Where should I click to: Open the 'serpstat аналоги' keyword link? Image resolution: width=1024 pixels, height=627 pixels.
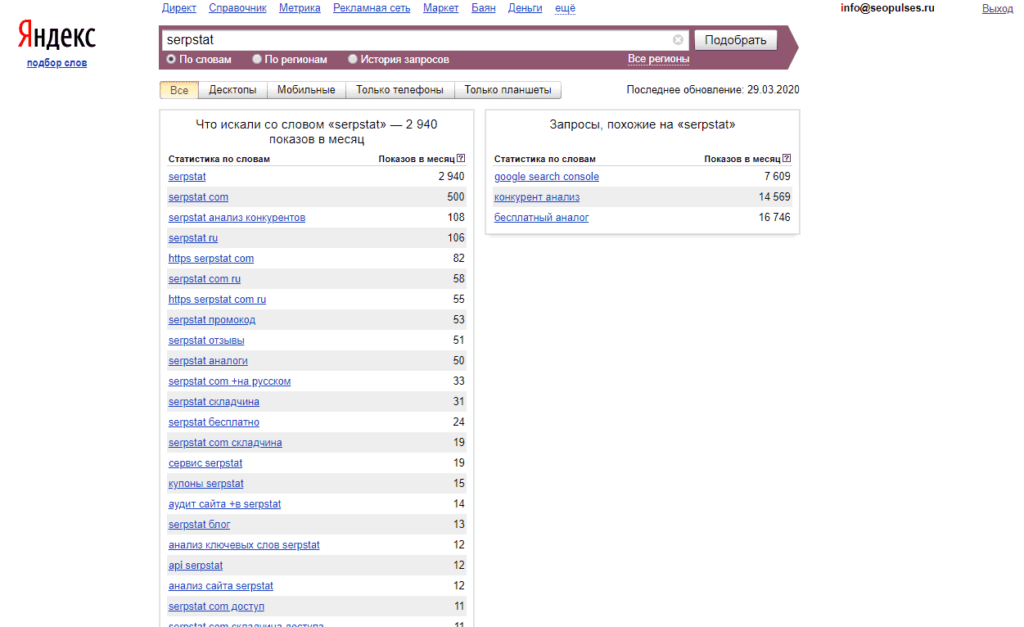[208, 361]
